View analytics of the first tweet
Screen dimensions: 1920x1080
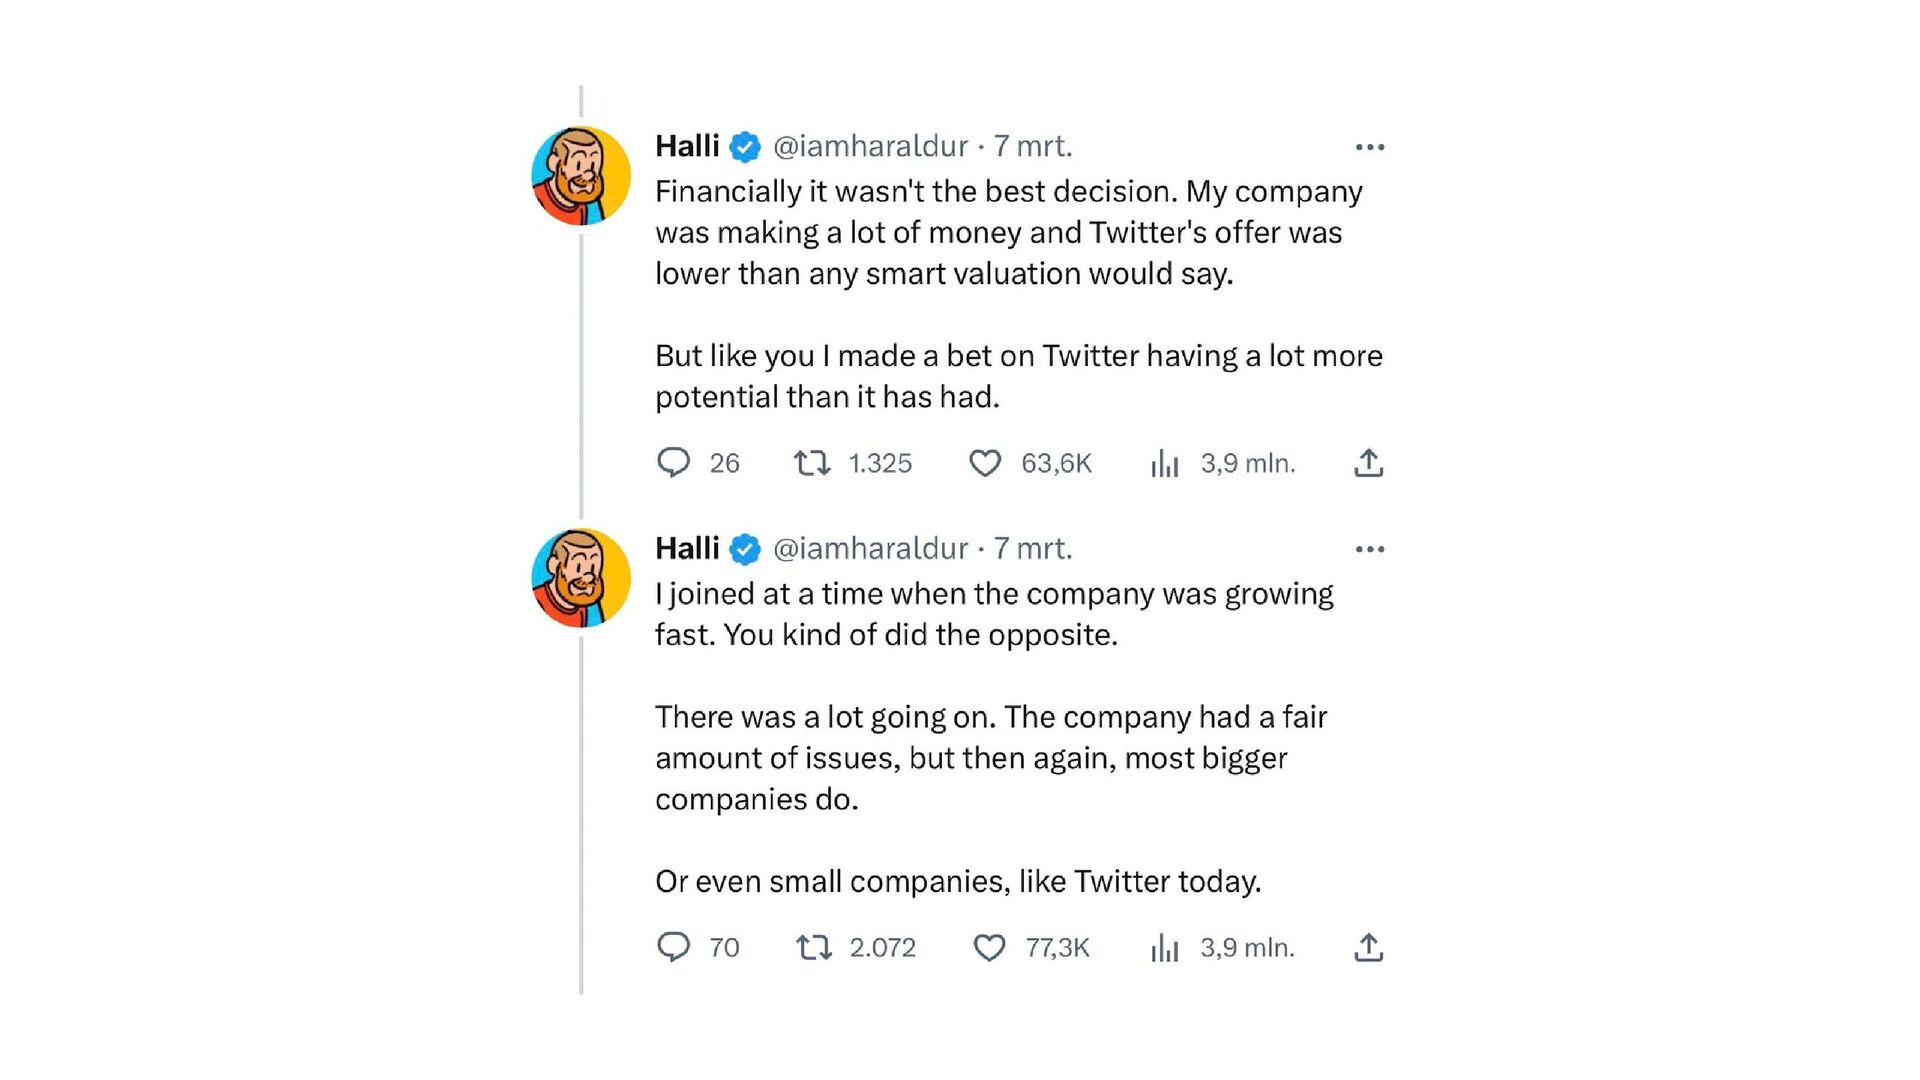(x=1165, y=463)
